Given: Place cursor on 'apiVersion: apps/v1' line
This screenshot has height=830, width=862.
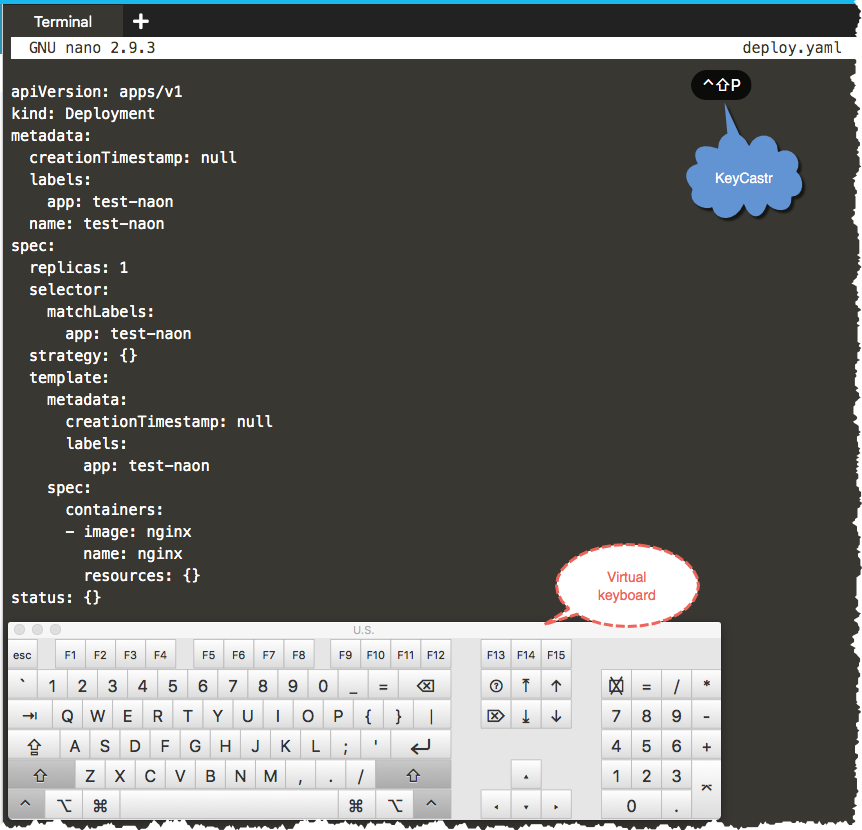Looking at the screenshot, I should (97, 91).
